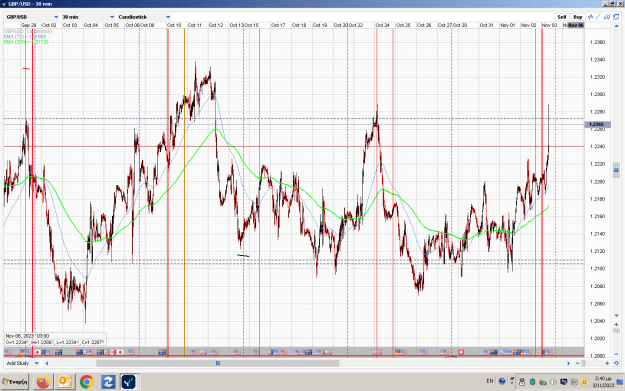Click time scrollbar right arrow
625x391 pixels.
[x=568, y=363]
